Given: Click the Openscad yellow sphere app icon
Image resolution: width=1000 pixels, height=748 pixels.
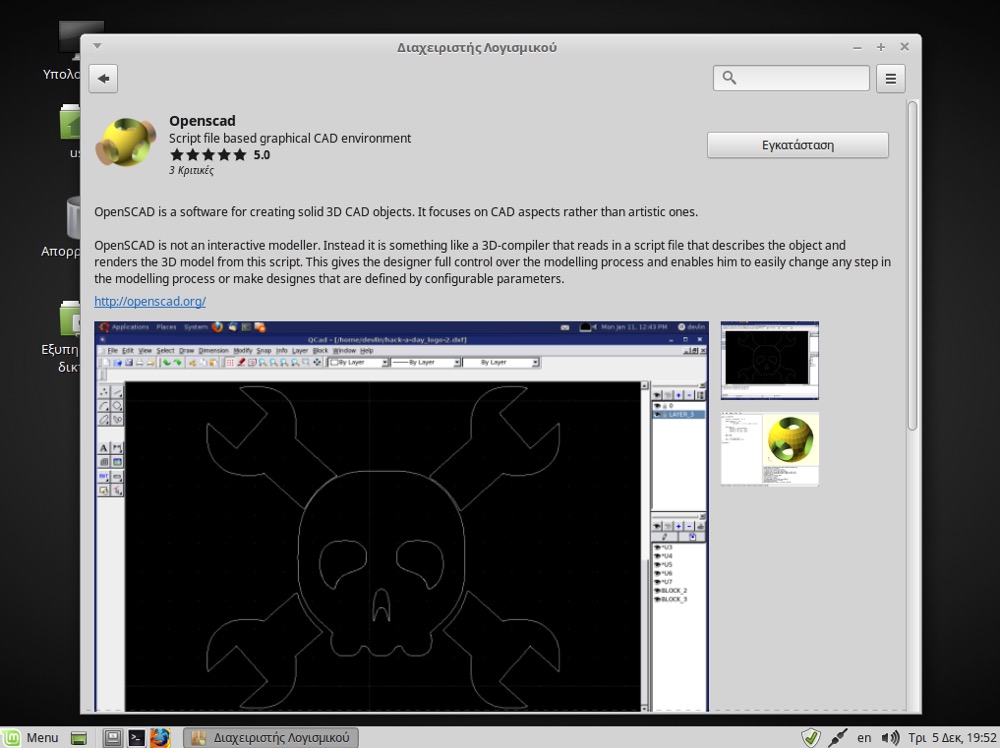Looking at the screenshot, I should [x=126, y=142].
